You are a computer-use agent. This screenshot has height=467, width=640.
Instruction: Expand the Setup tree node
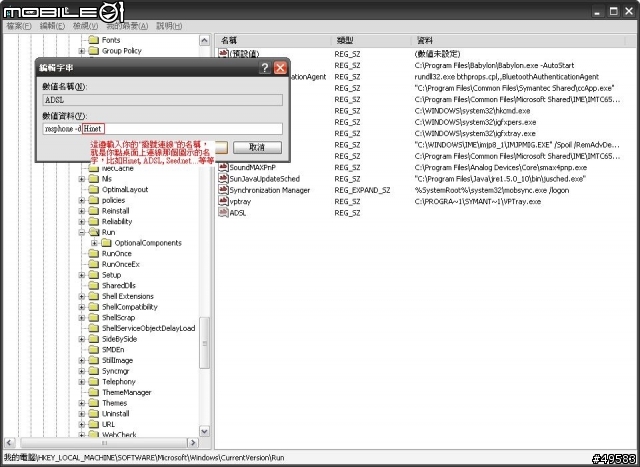[x=82, y=275]
